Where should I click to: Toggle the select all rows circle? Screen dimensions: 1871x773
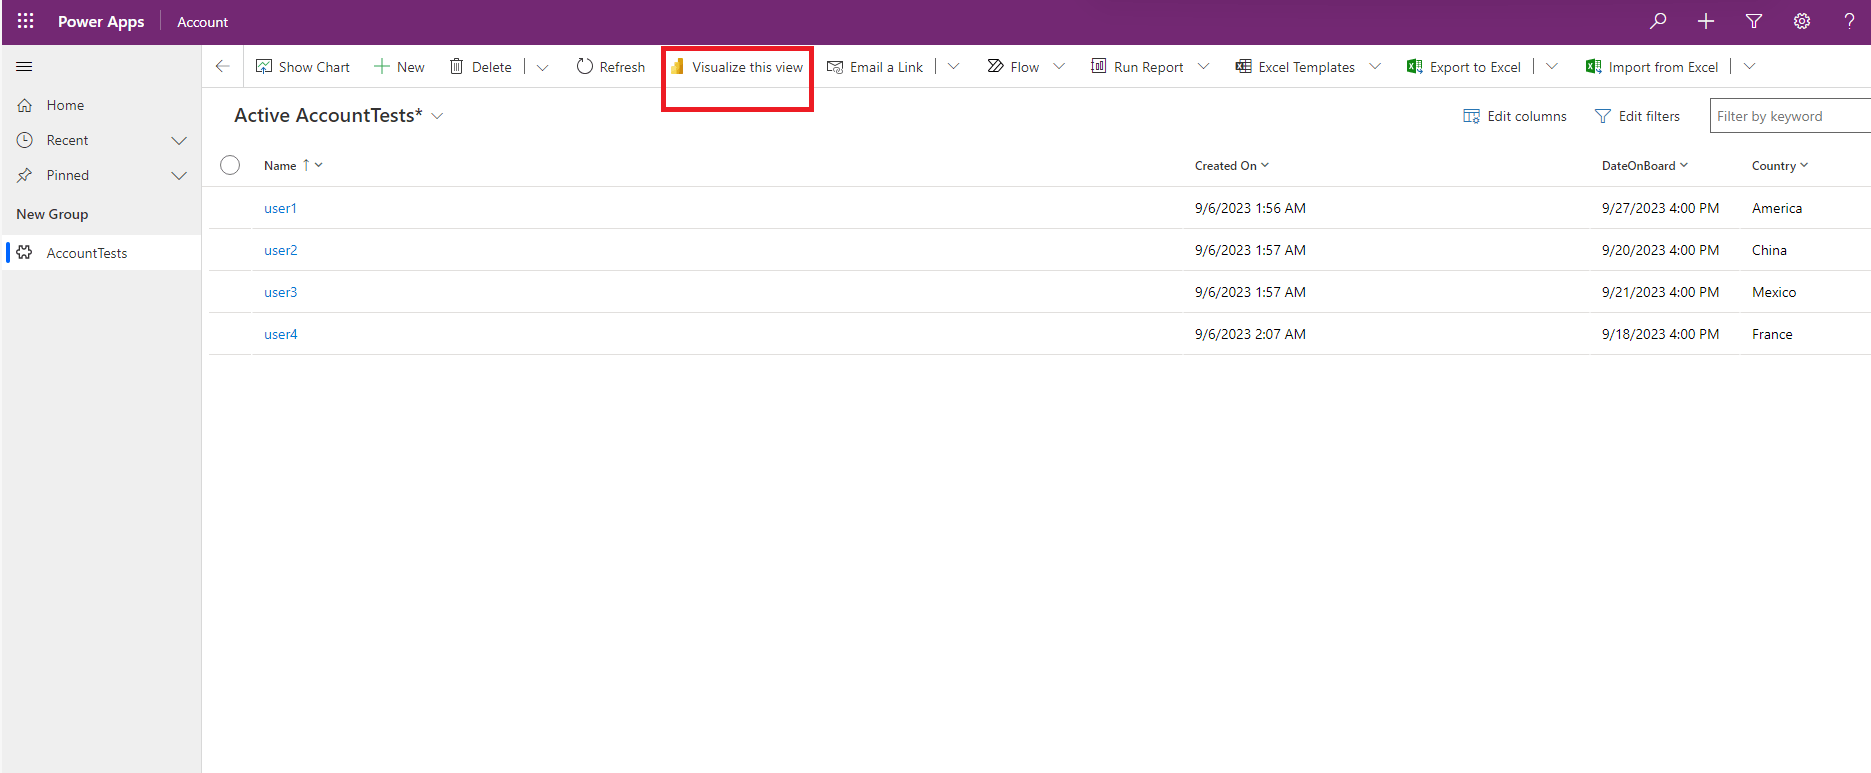click(230, 165)
